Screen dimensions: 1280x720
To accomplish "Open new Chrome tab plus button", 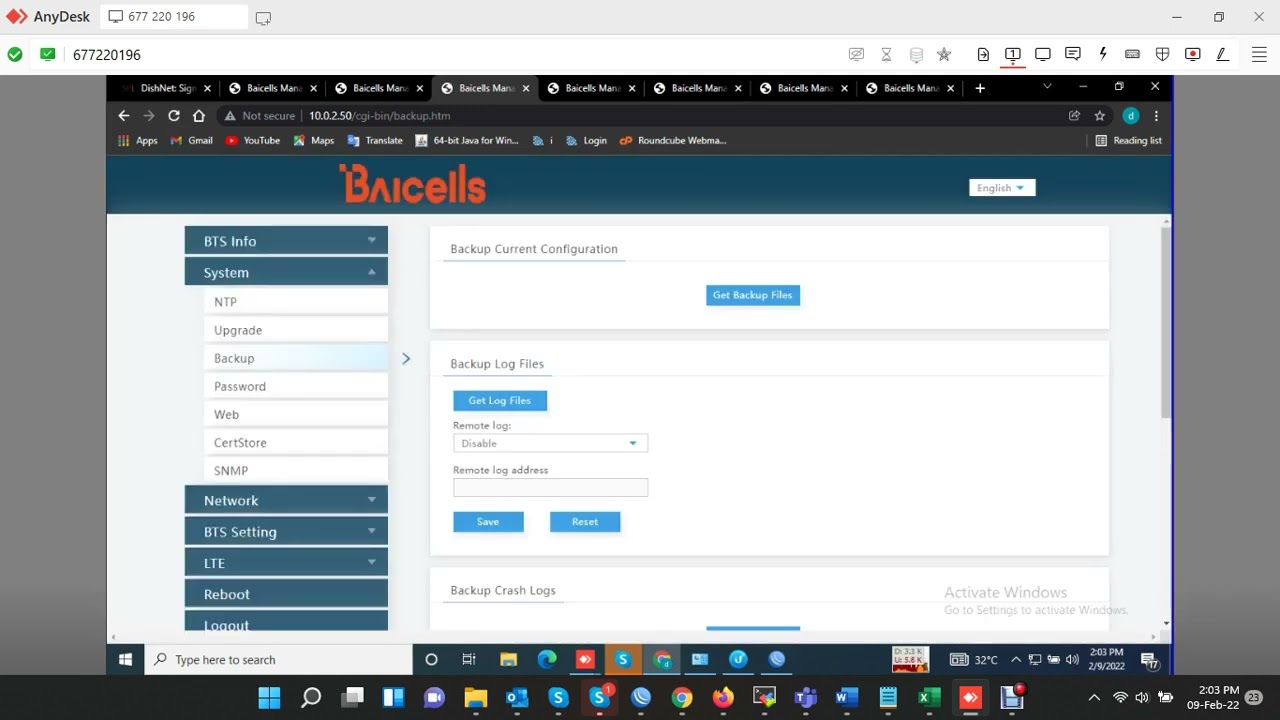I will 980,88.
